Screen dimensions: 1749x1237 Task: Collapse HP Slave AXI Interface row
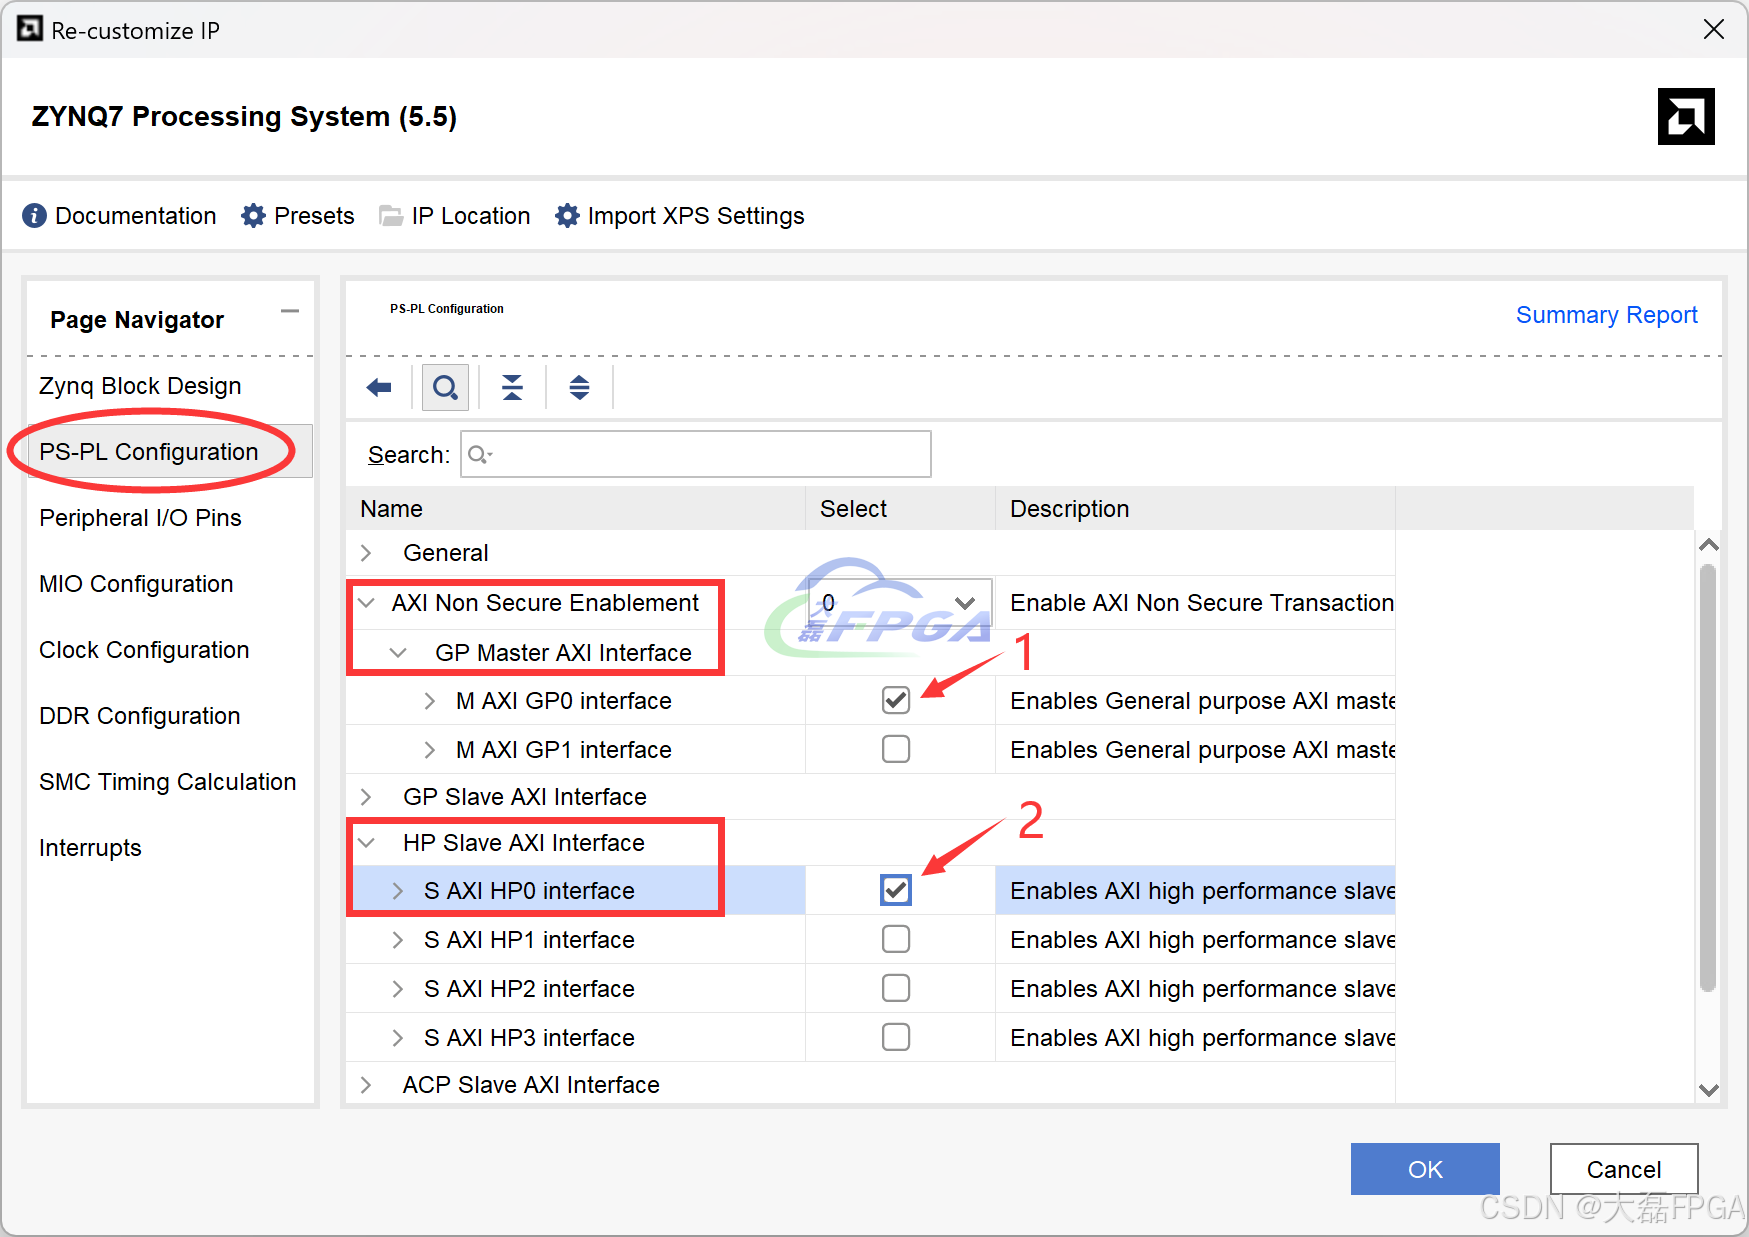[x=366, y=843]
